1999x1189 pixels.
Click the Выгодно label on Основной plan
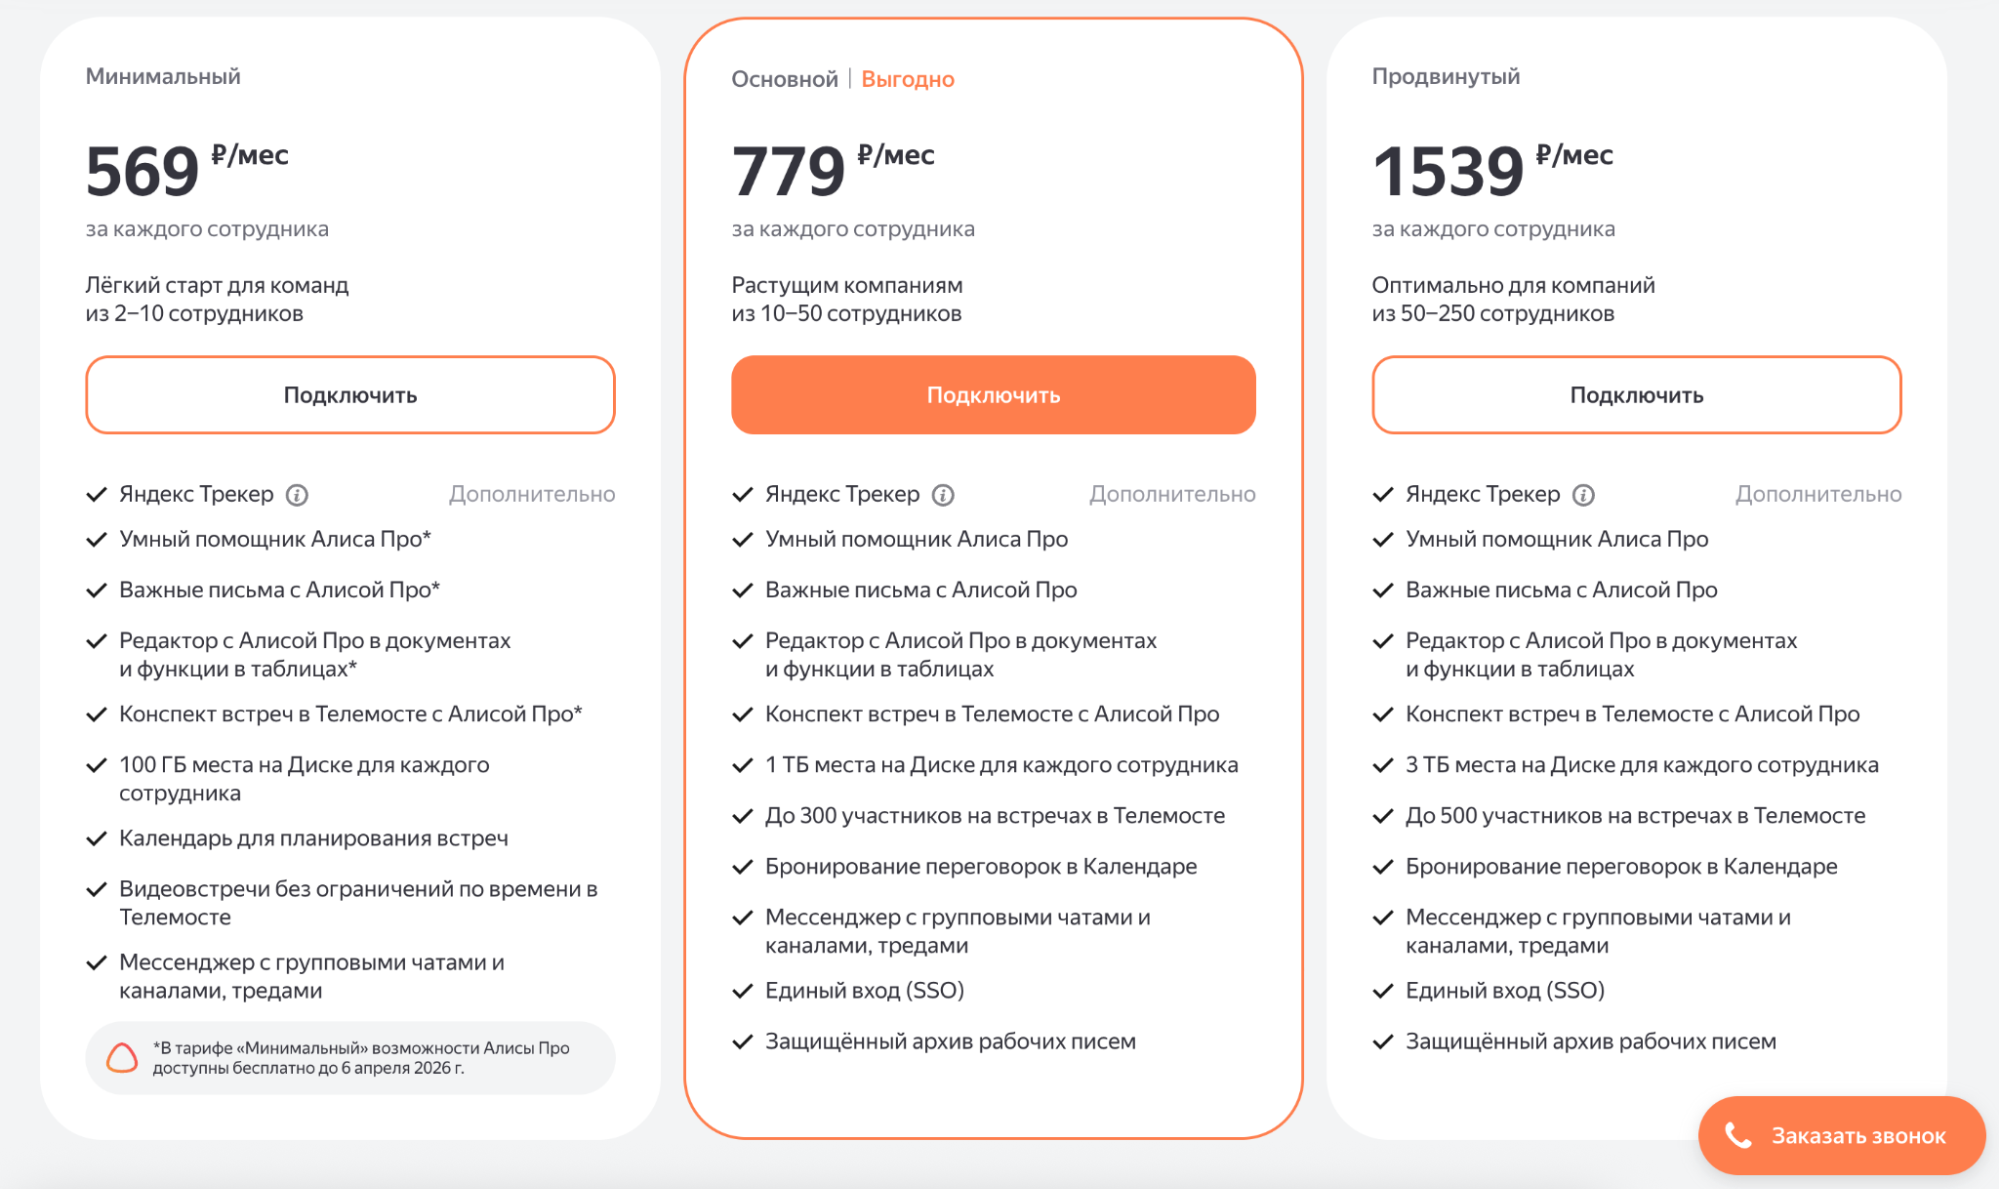[907, 79]
